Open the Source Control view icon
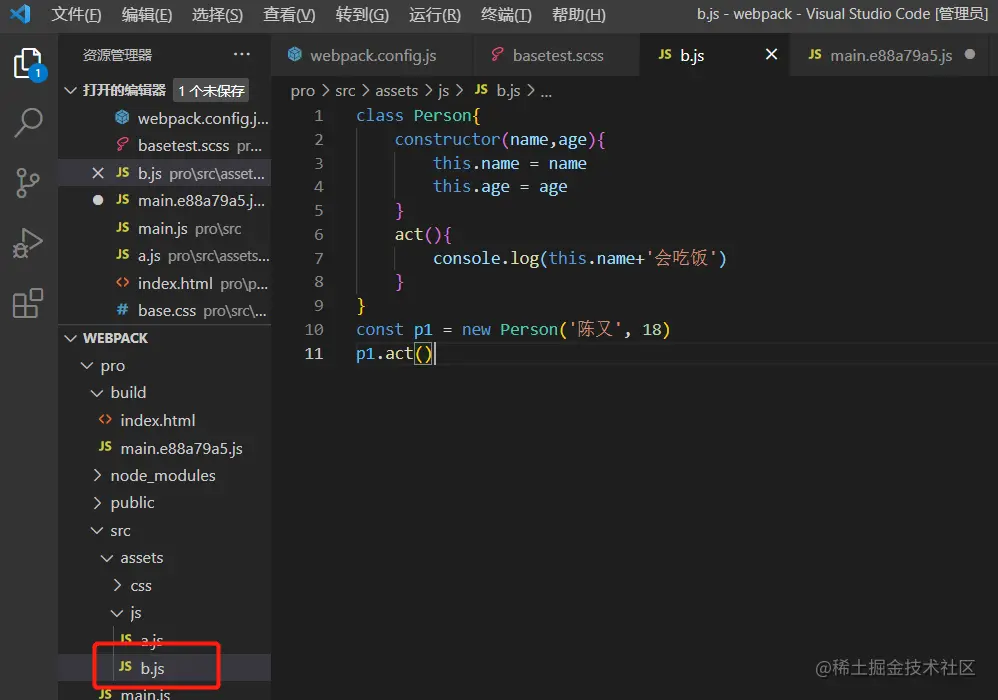Image resolution: width=998 pixels, height=700 pixels. coord(28,183)
